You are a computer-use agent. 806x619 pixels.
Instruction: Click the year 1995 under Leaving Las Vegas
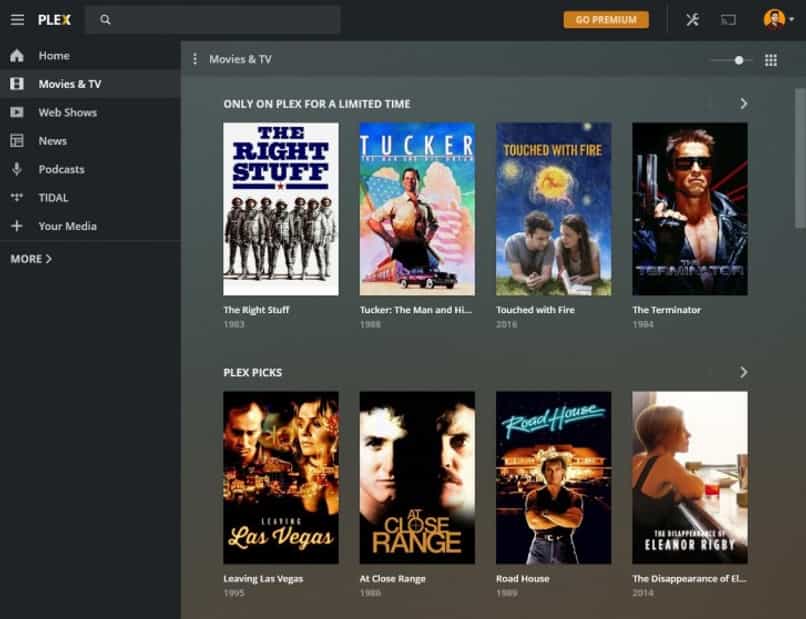tap(234, 593)
